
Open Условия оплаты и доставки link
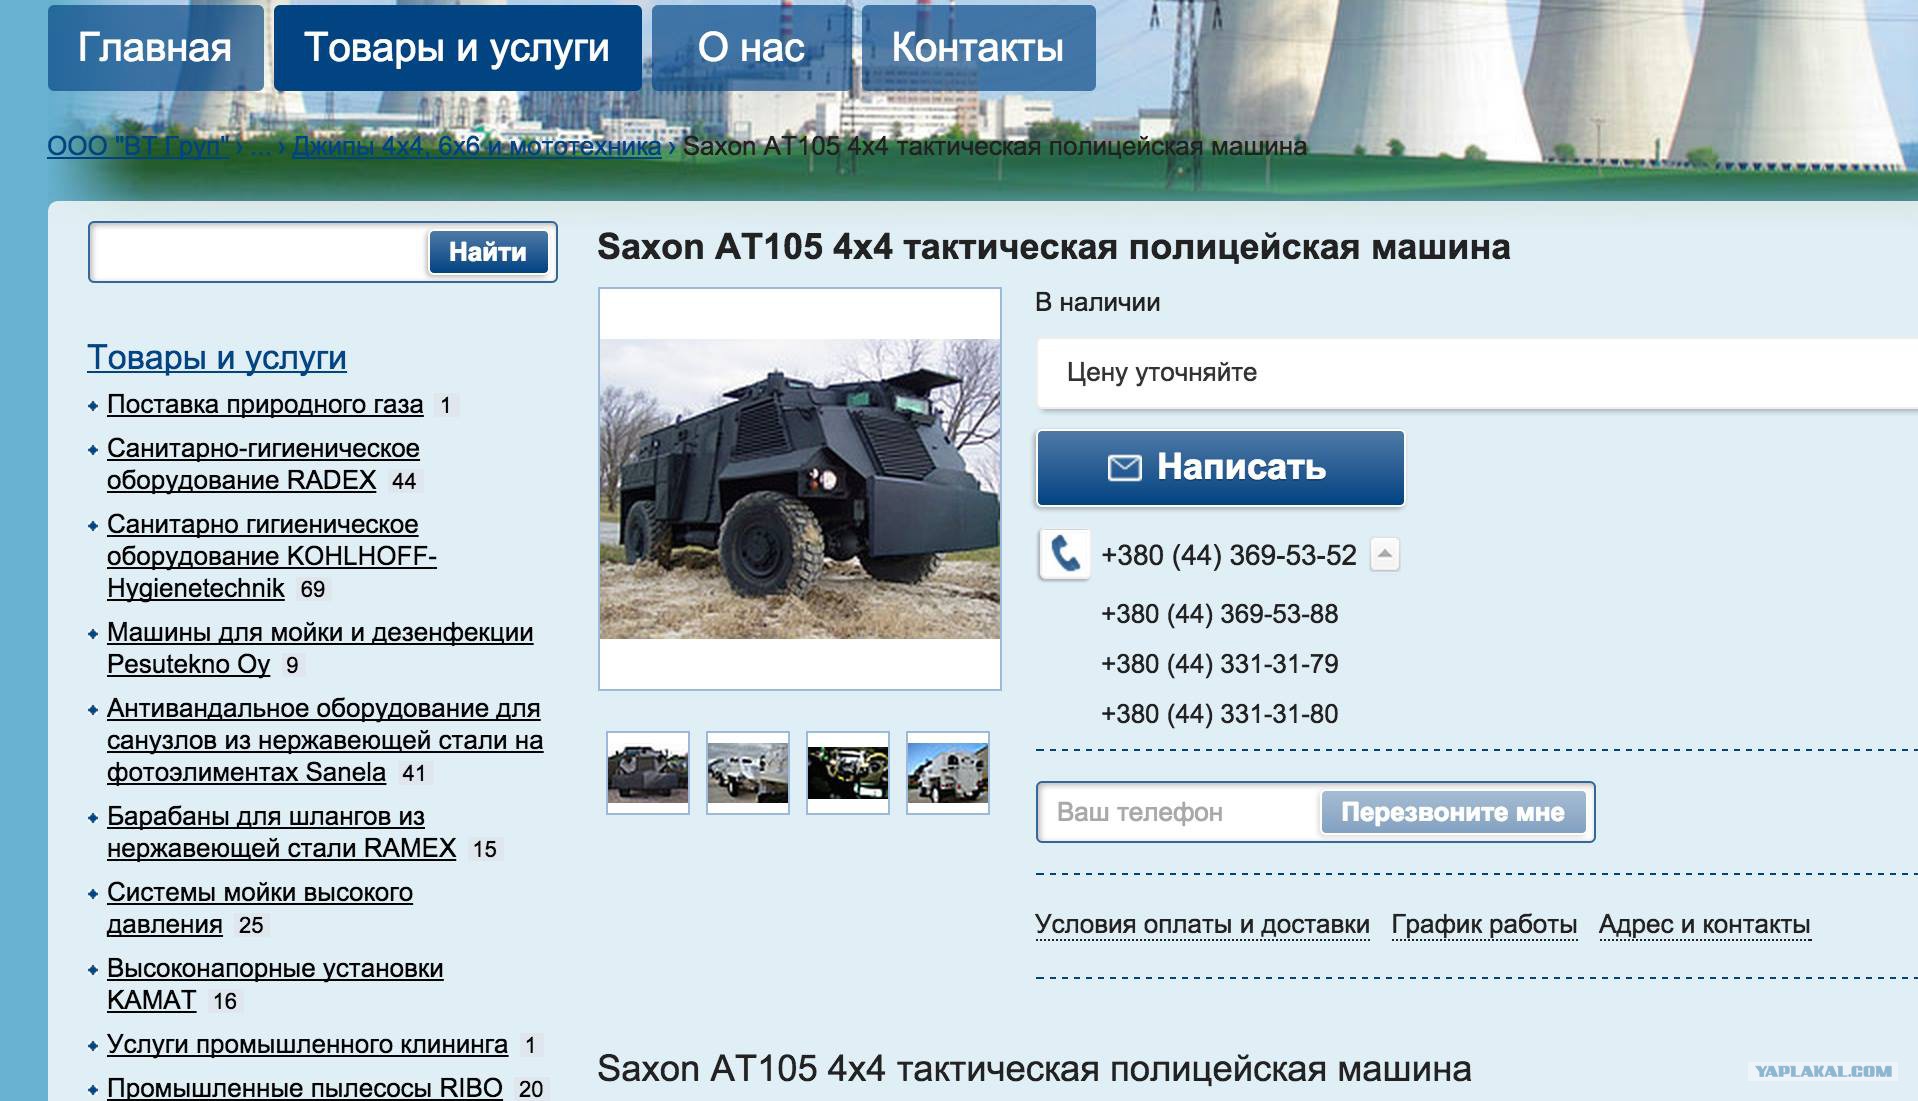coord(1202,925)
